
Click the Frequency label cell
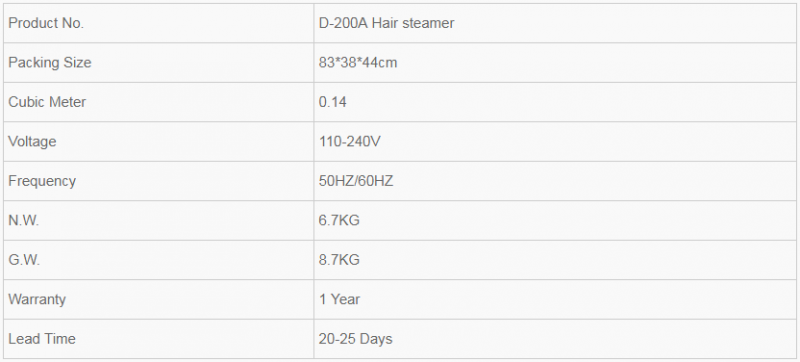point(159,181)
